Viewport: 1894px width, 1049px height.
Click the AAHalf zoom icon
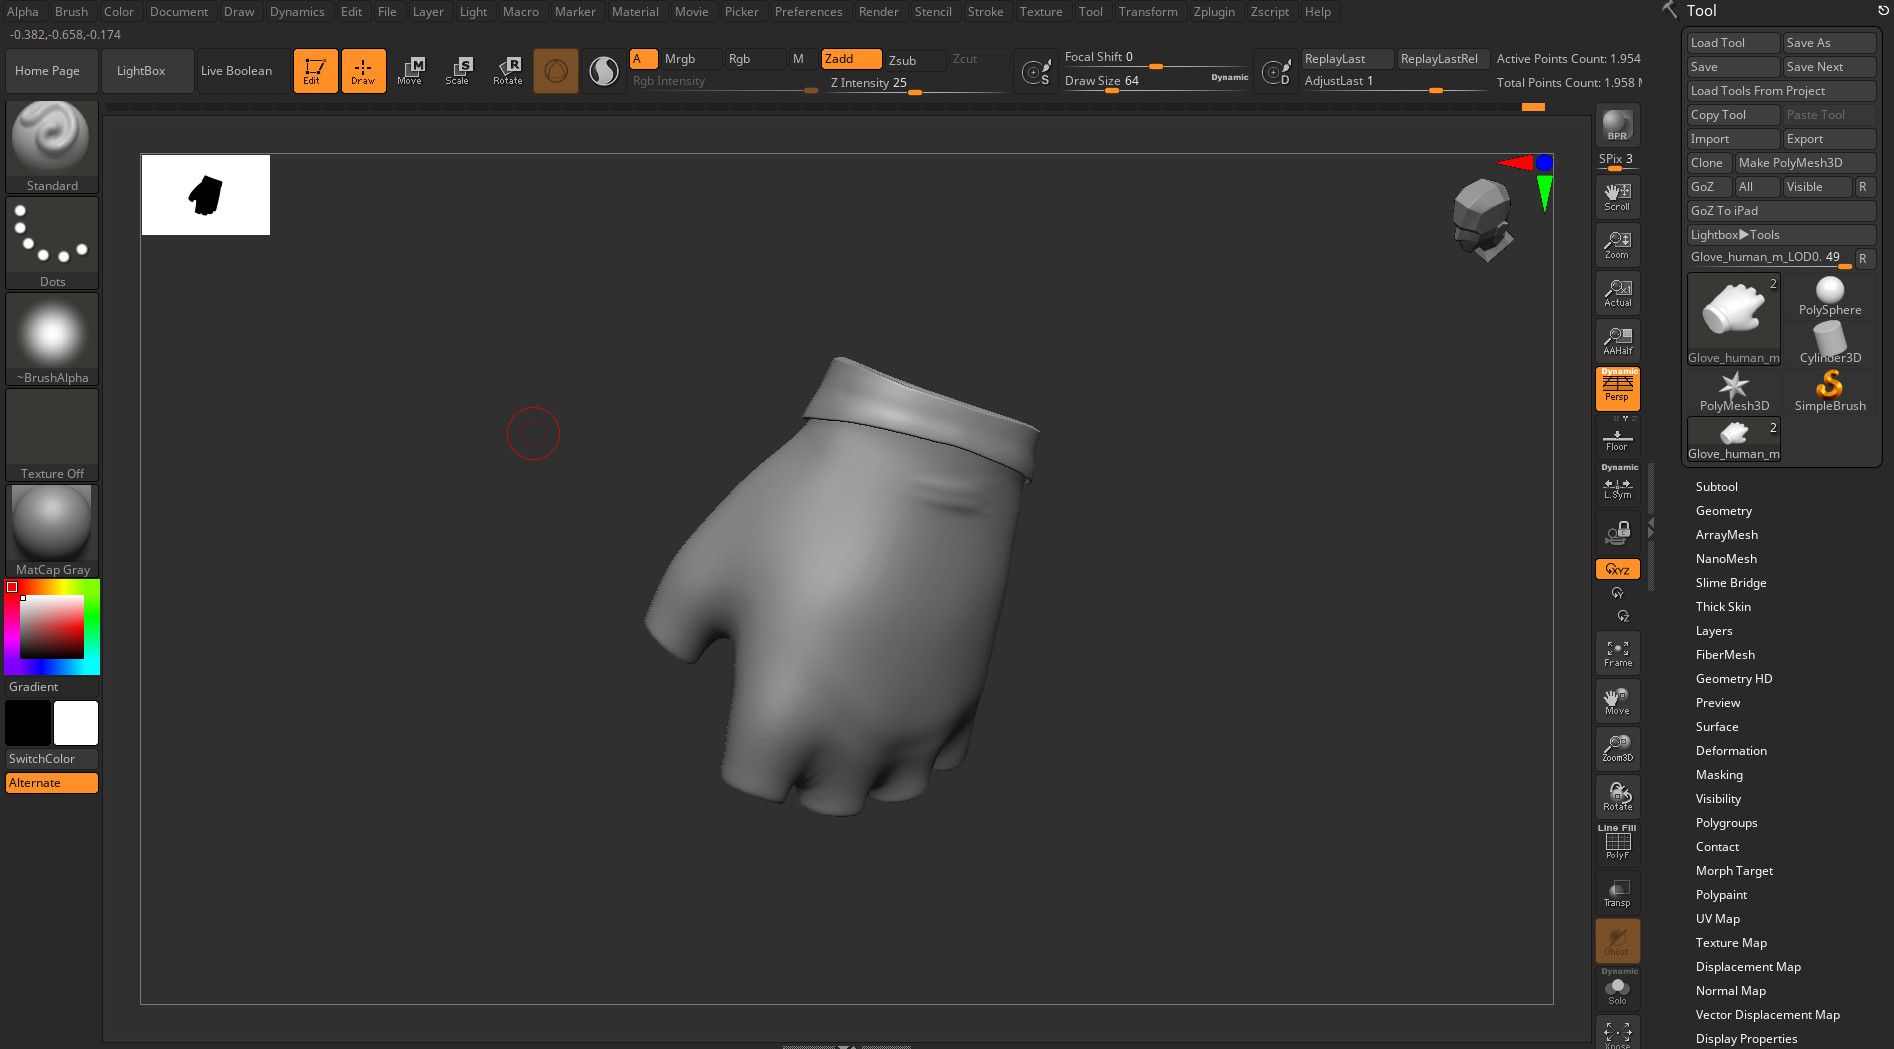tap(1617, 341)
